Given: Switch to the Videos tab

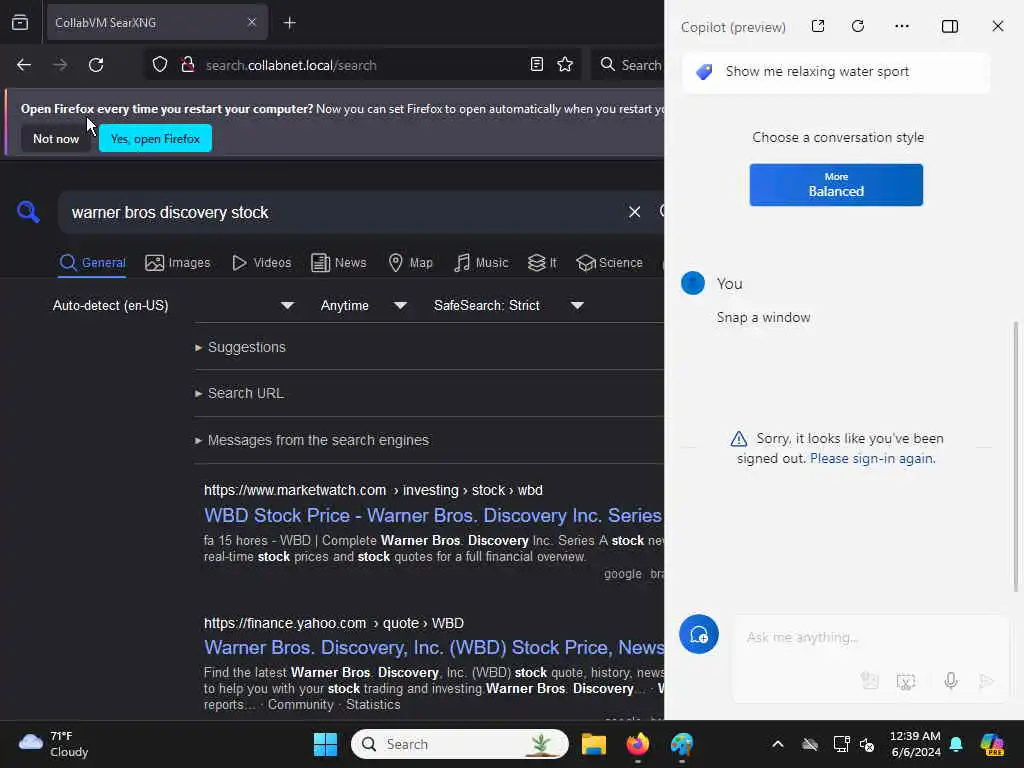Looking at the screenshot, I should 262,263.
